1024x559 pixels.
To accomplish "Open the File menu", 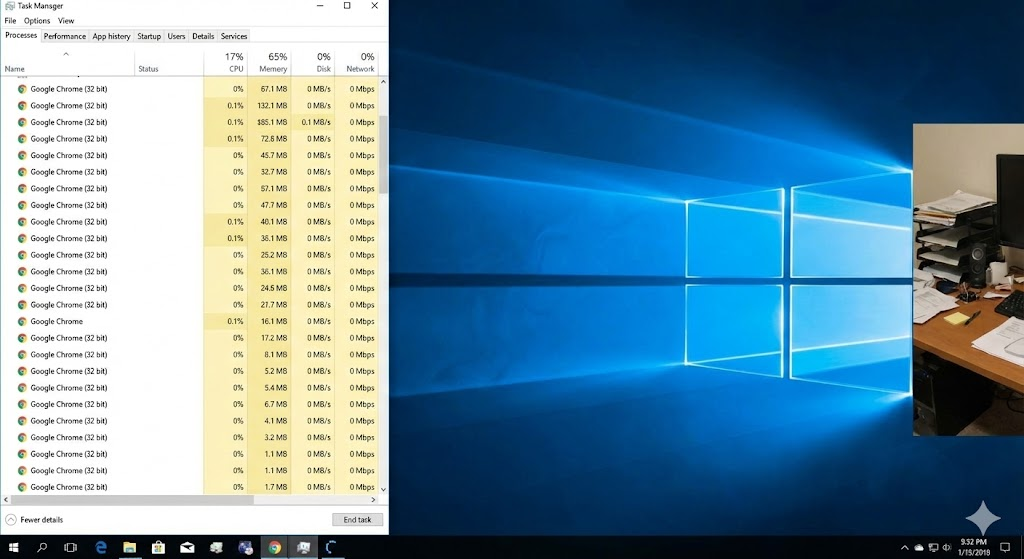I will point(10,21).
